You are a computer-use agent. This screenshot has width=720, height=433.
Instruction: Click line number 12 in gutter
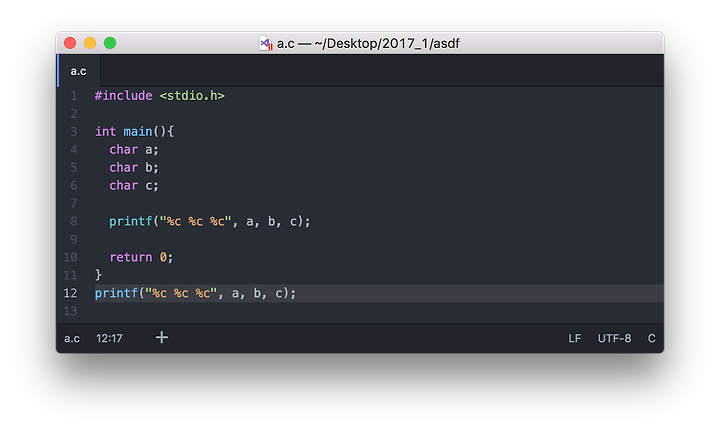70,293
